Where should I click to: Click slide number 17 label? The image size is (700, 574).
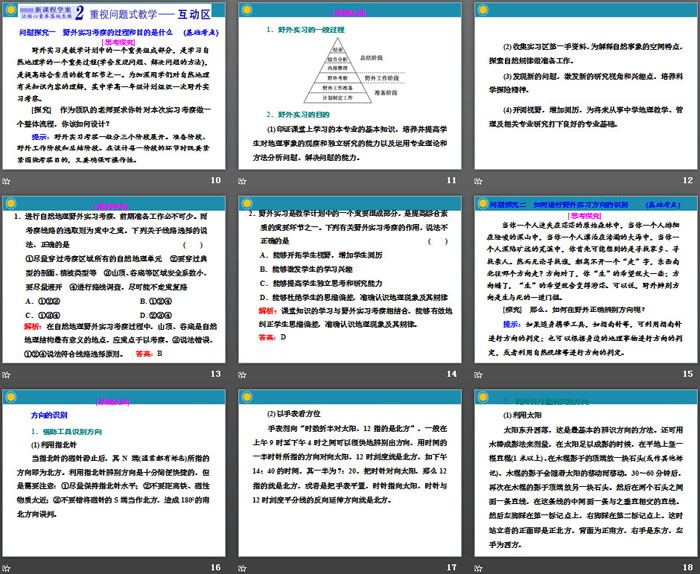pyautogui.click(x=452, y=567)
